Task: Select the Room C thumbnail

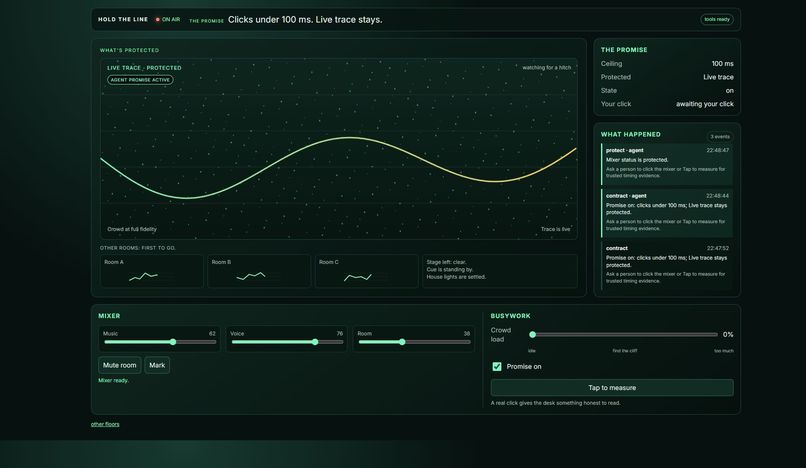Action: click(367, 271)
